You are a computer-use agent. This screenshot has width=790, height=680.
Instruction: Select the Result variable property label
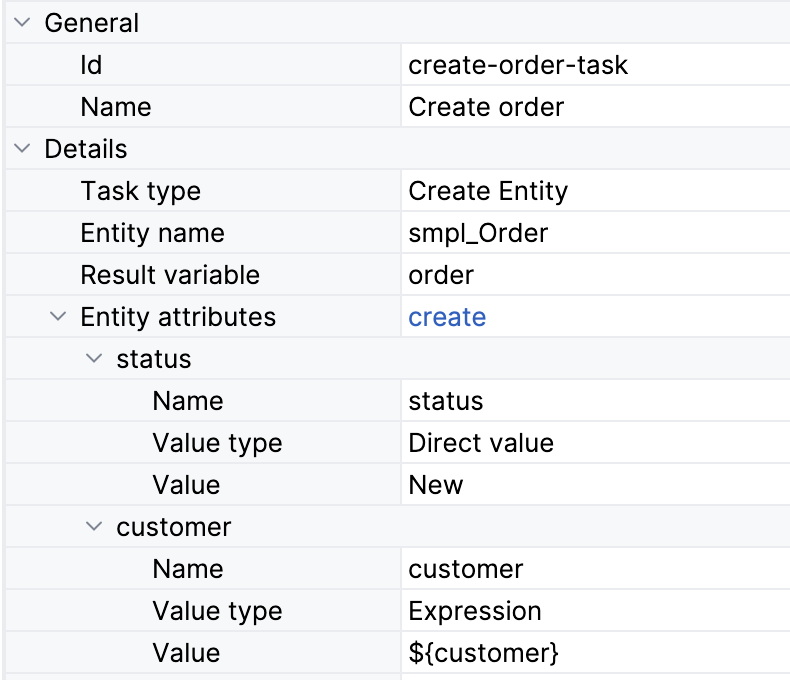tap(170, 276)
